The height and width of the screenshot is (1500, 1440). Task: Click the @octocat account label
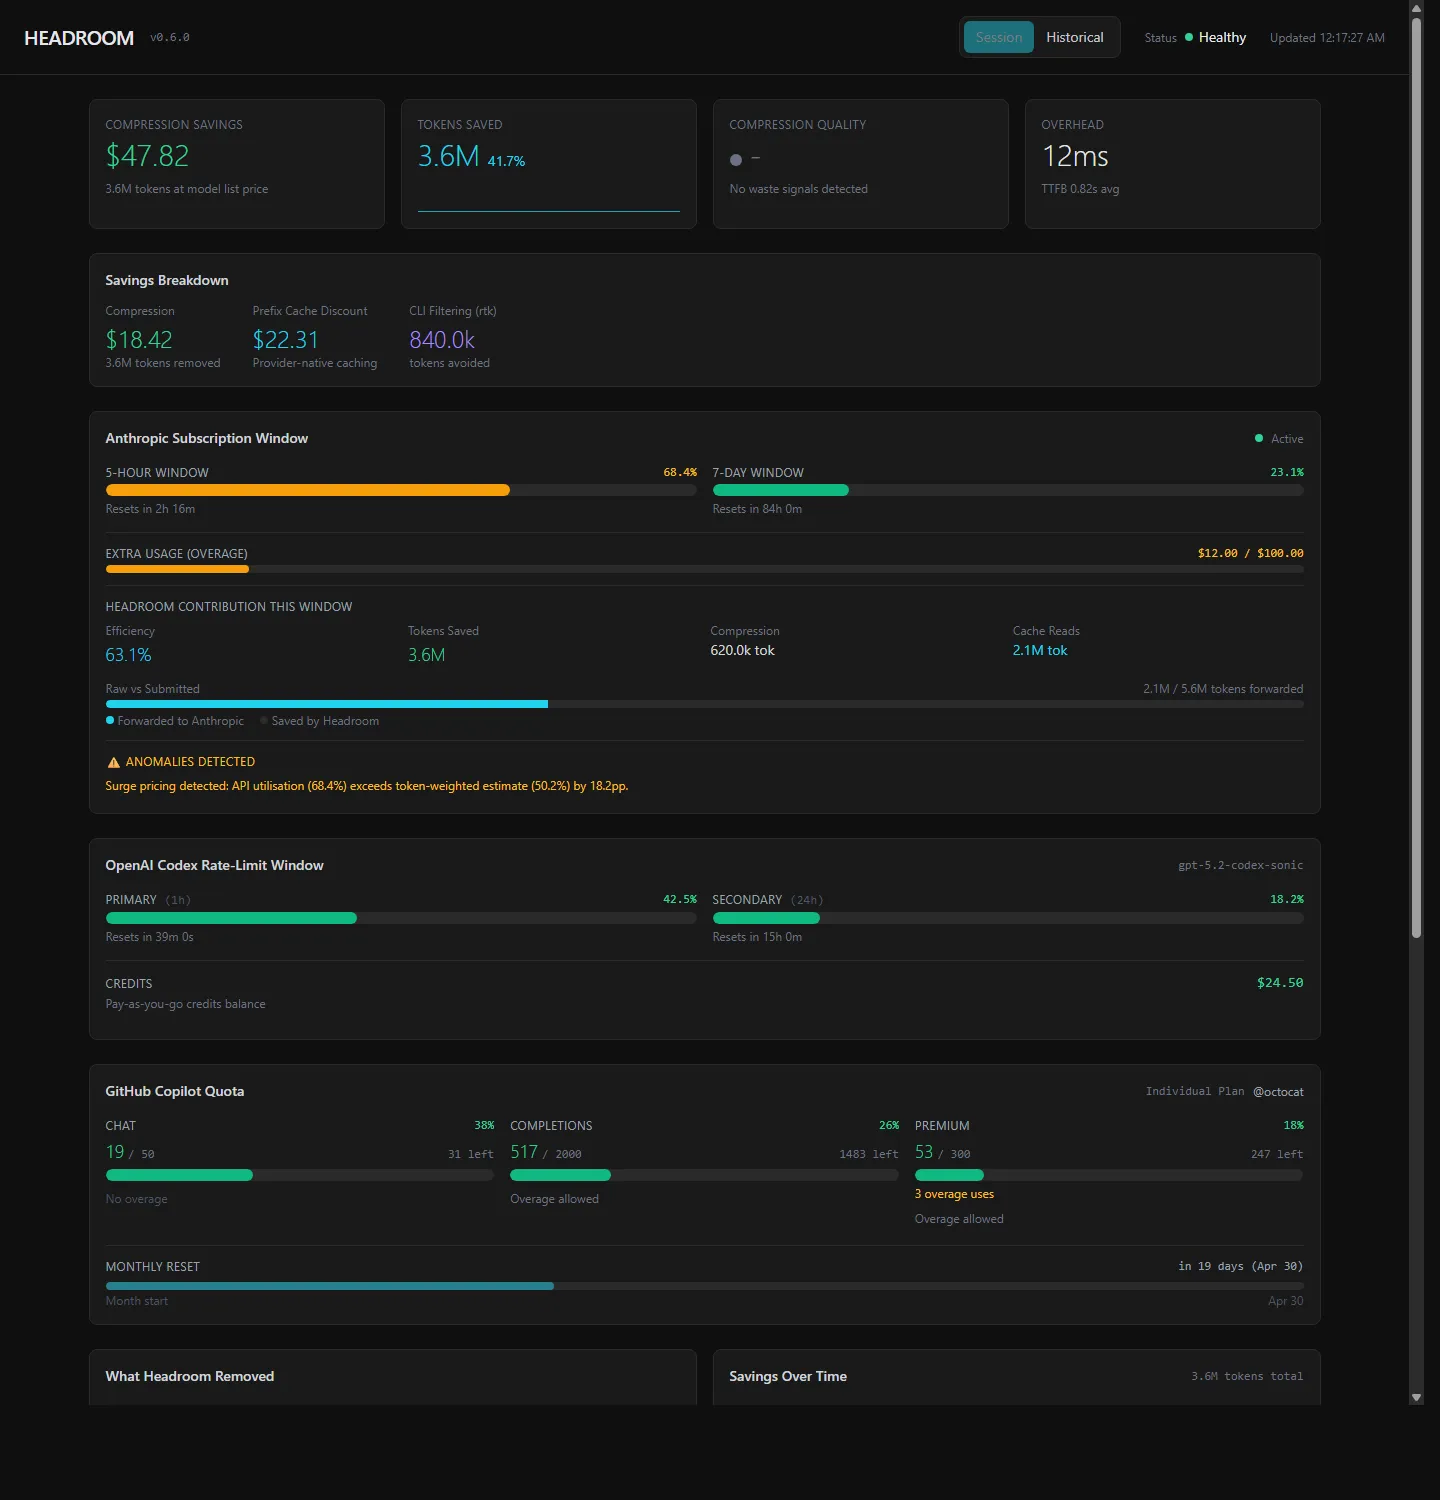[1278, 1092]
